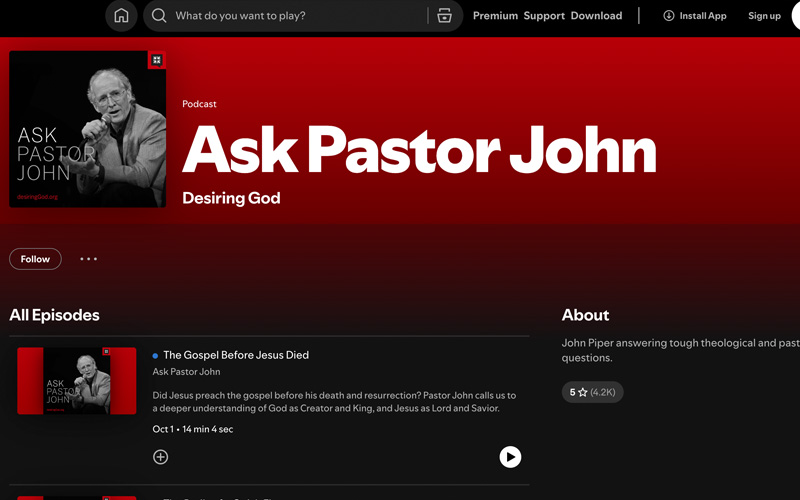The image size is (800, 500).
Task: Click the 'Ask Pastor John' main title
Action: 419,150
